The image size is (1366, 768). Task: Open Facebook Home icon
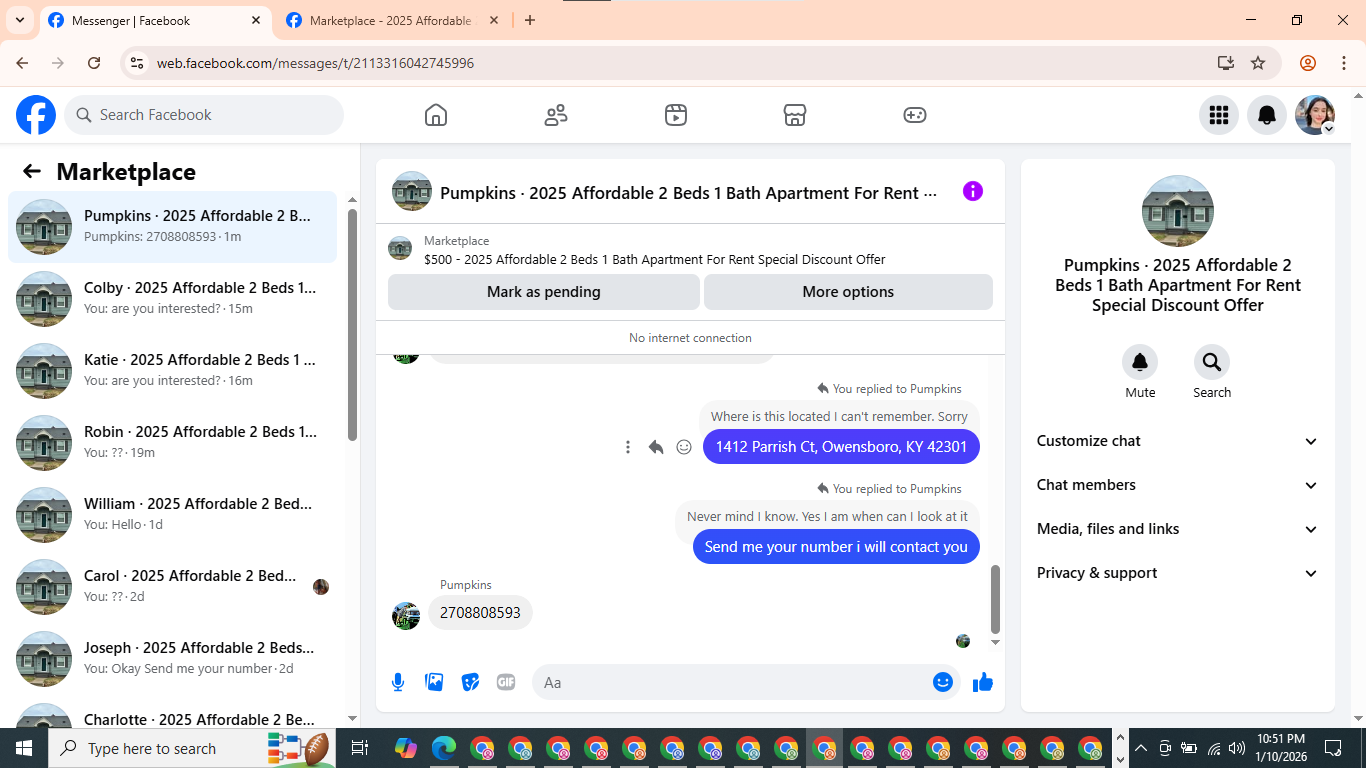pyautogui.click(x=436, y=115)
